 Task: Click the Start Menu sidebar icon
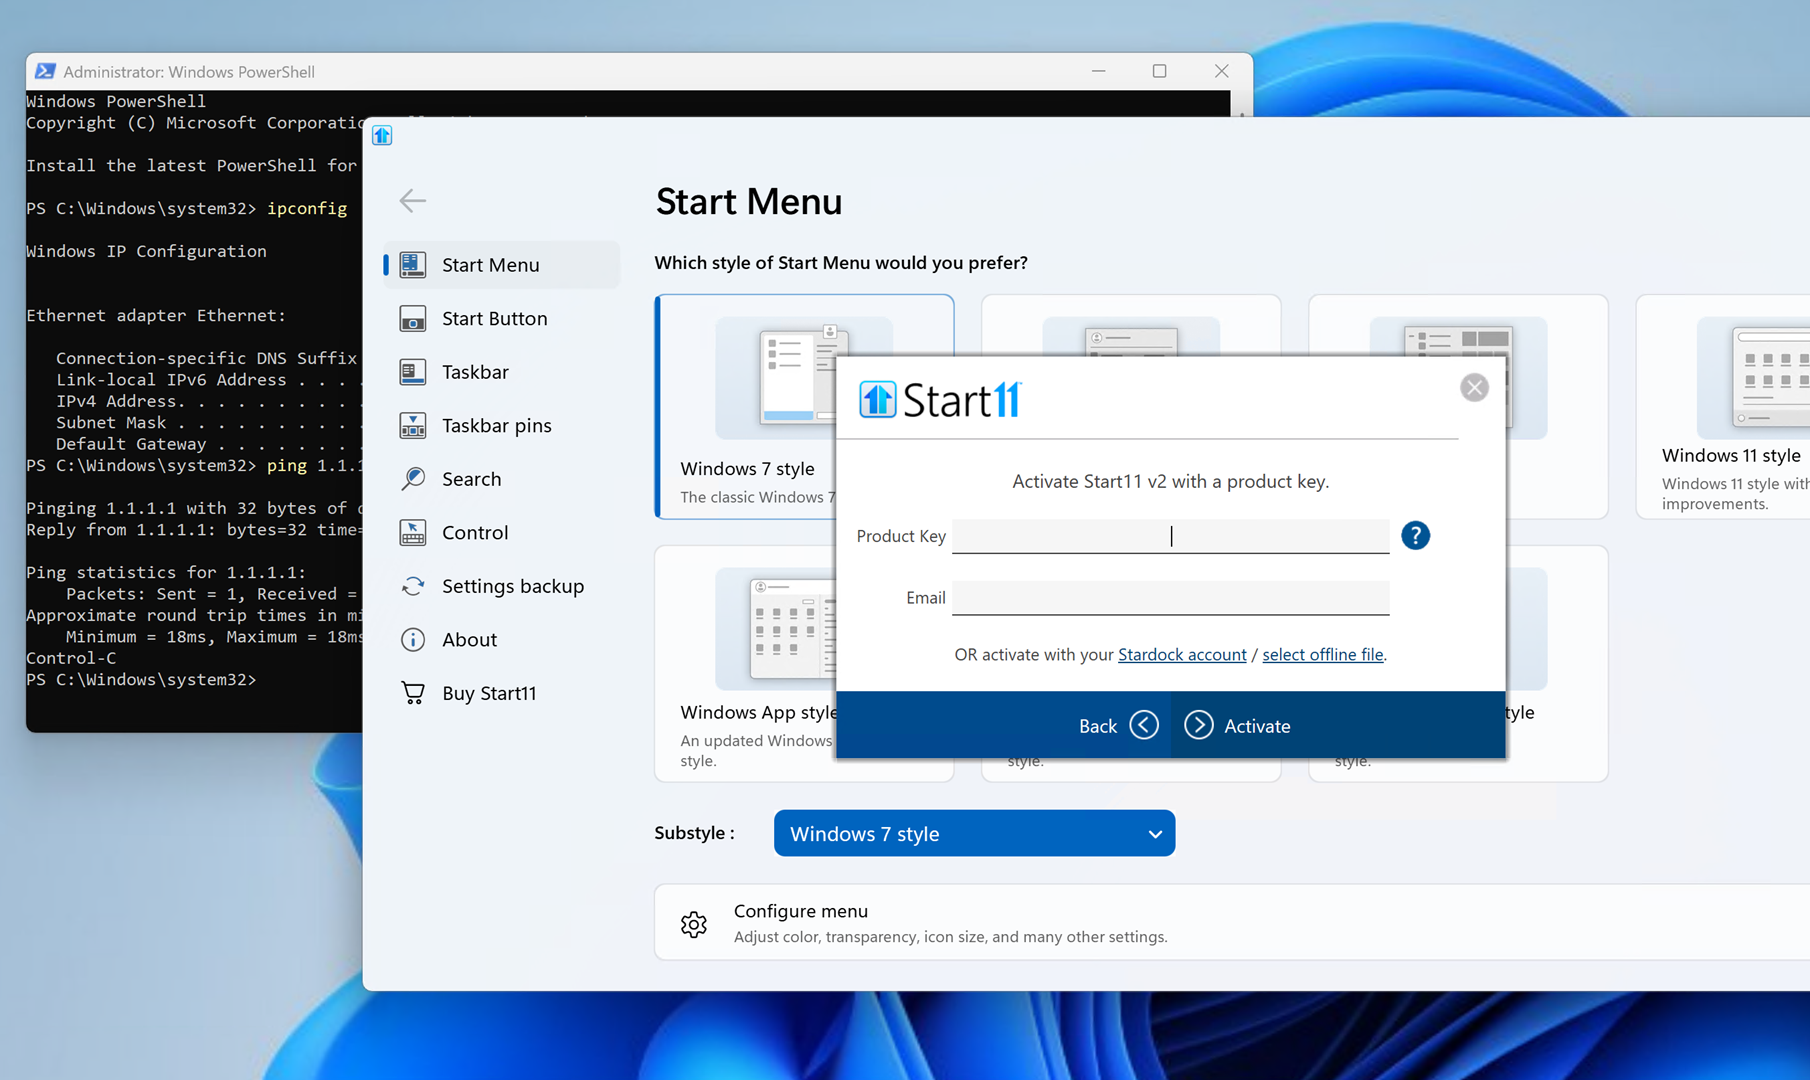[412, 265]
